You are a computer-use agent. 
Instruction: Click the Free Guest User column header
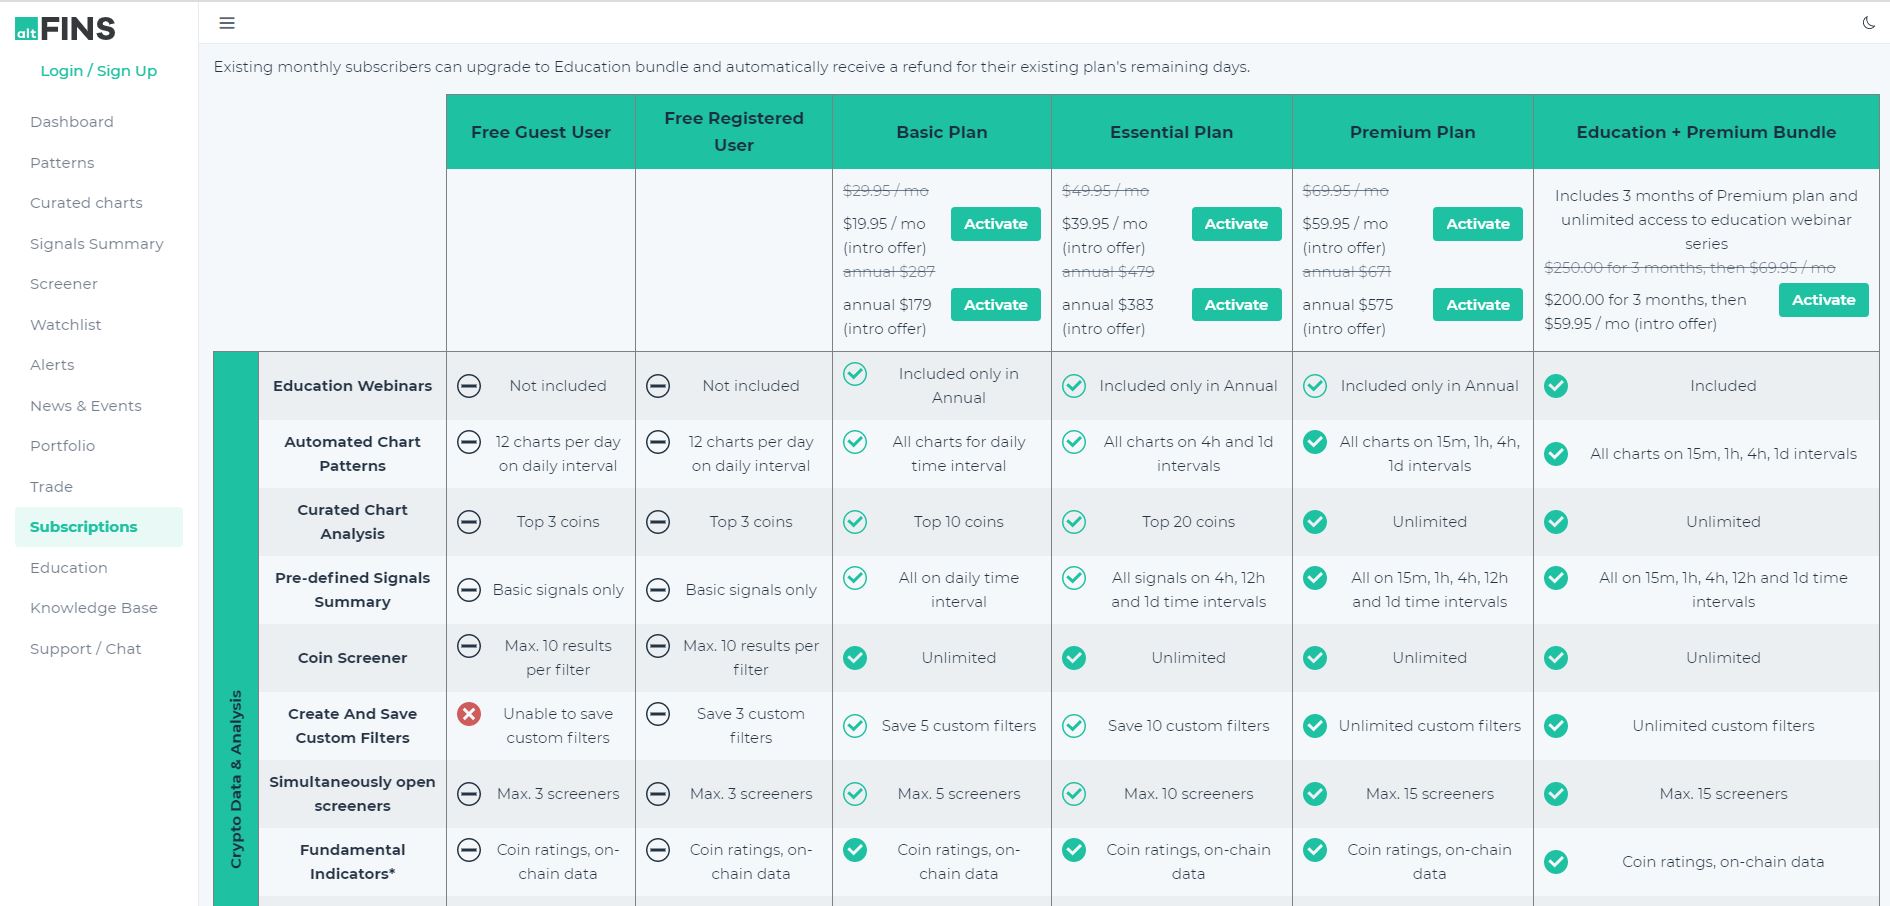click(541, 132)
